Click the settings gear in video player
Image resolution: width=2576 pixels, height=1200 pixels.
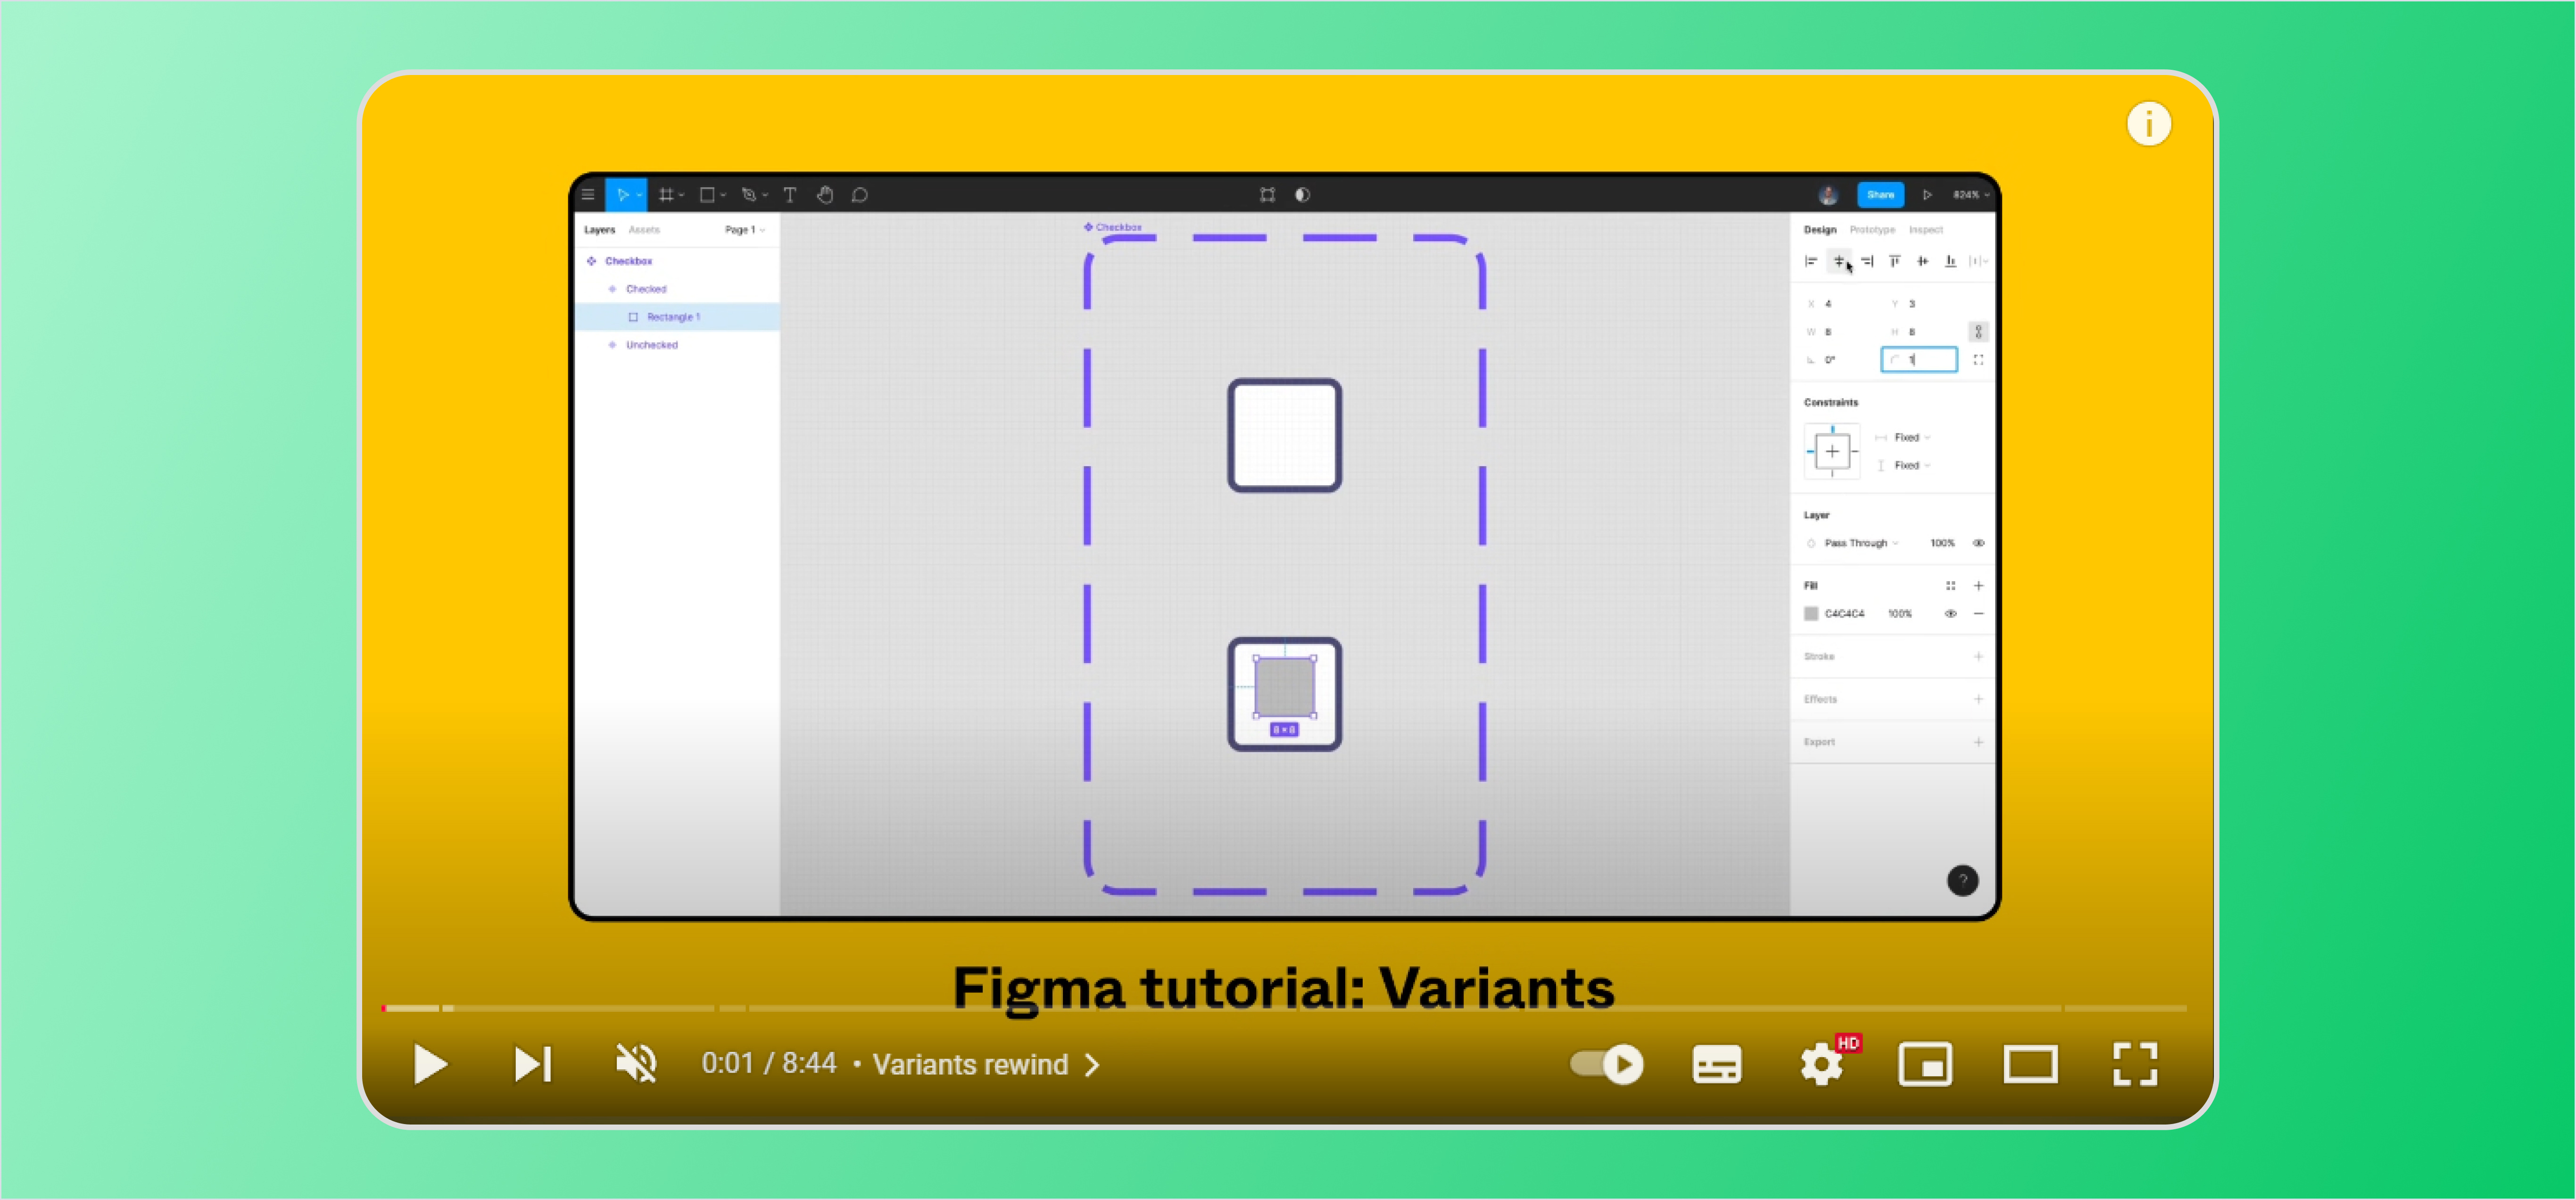pos(1820,1064)
